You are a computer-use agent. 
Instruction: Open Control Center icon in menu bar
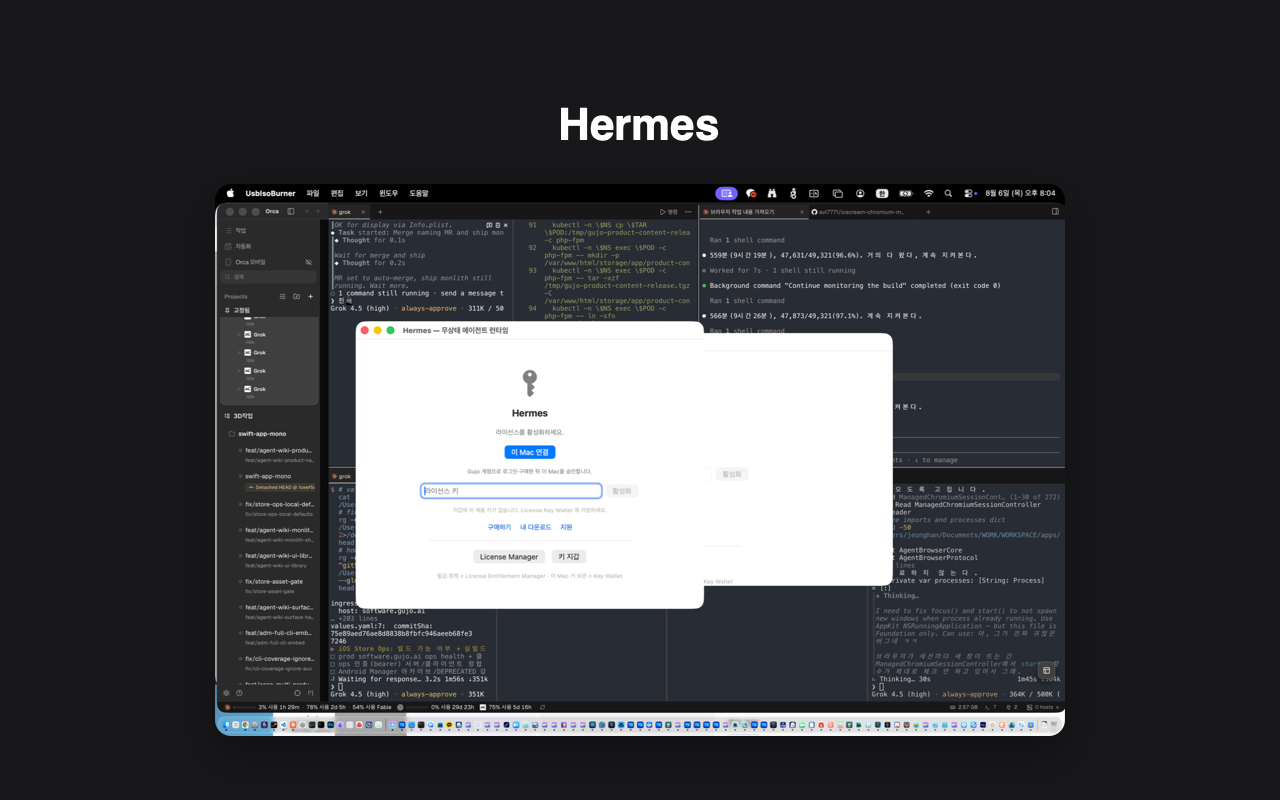tap(970, 193)
